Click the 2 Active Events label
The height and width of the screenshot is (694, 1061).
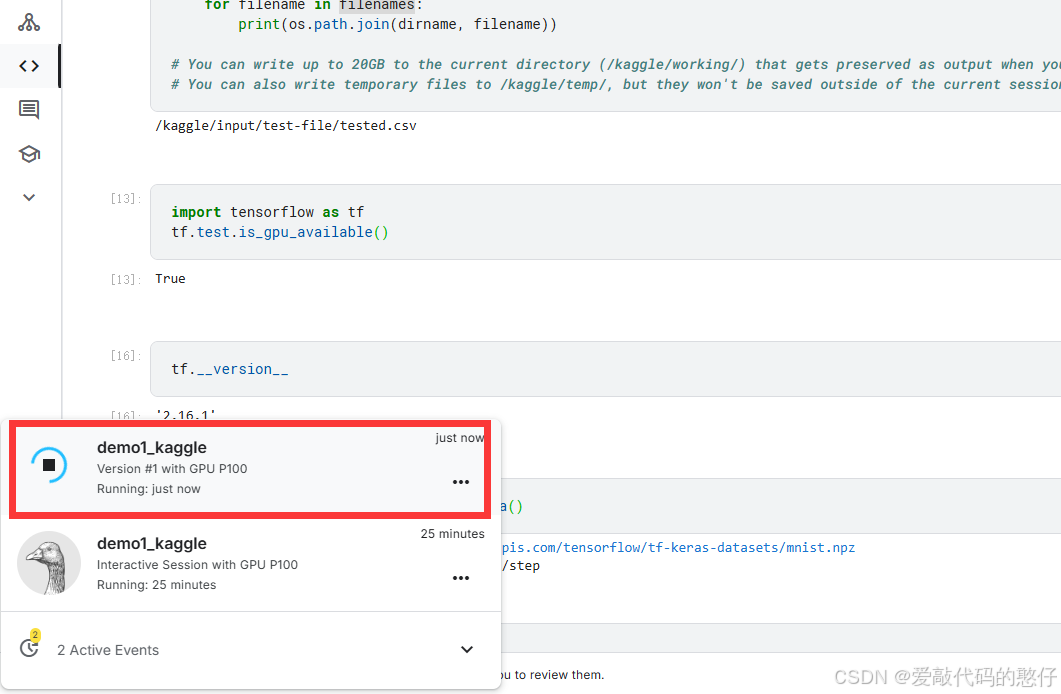point(107,649)
